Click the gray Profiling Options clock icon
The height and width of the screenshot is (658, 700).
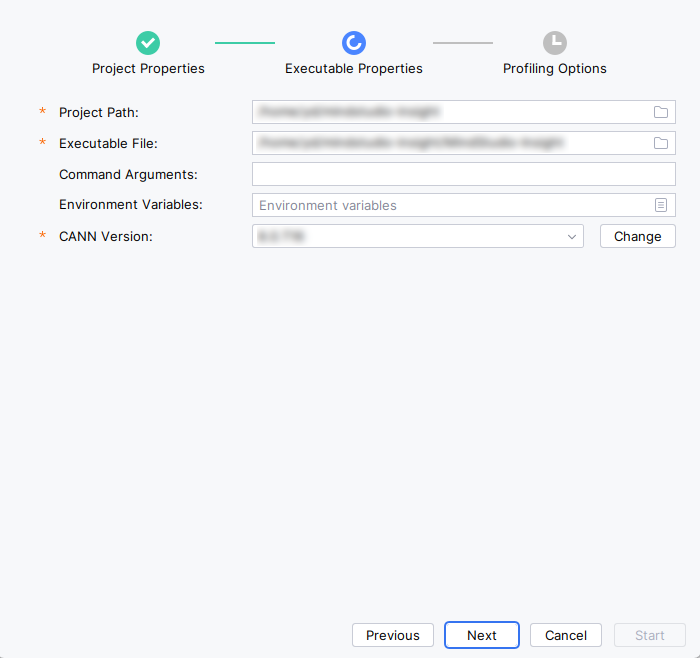tap(554, 43)
